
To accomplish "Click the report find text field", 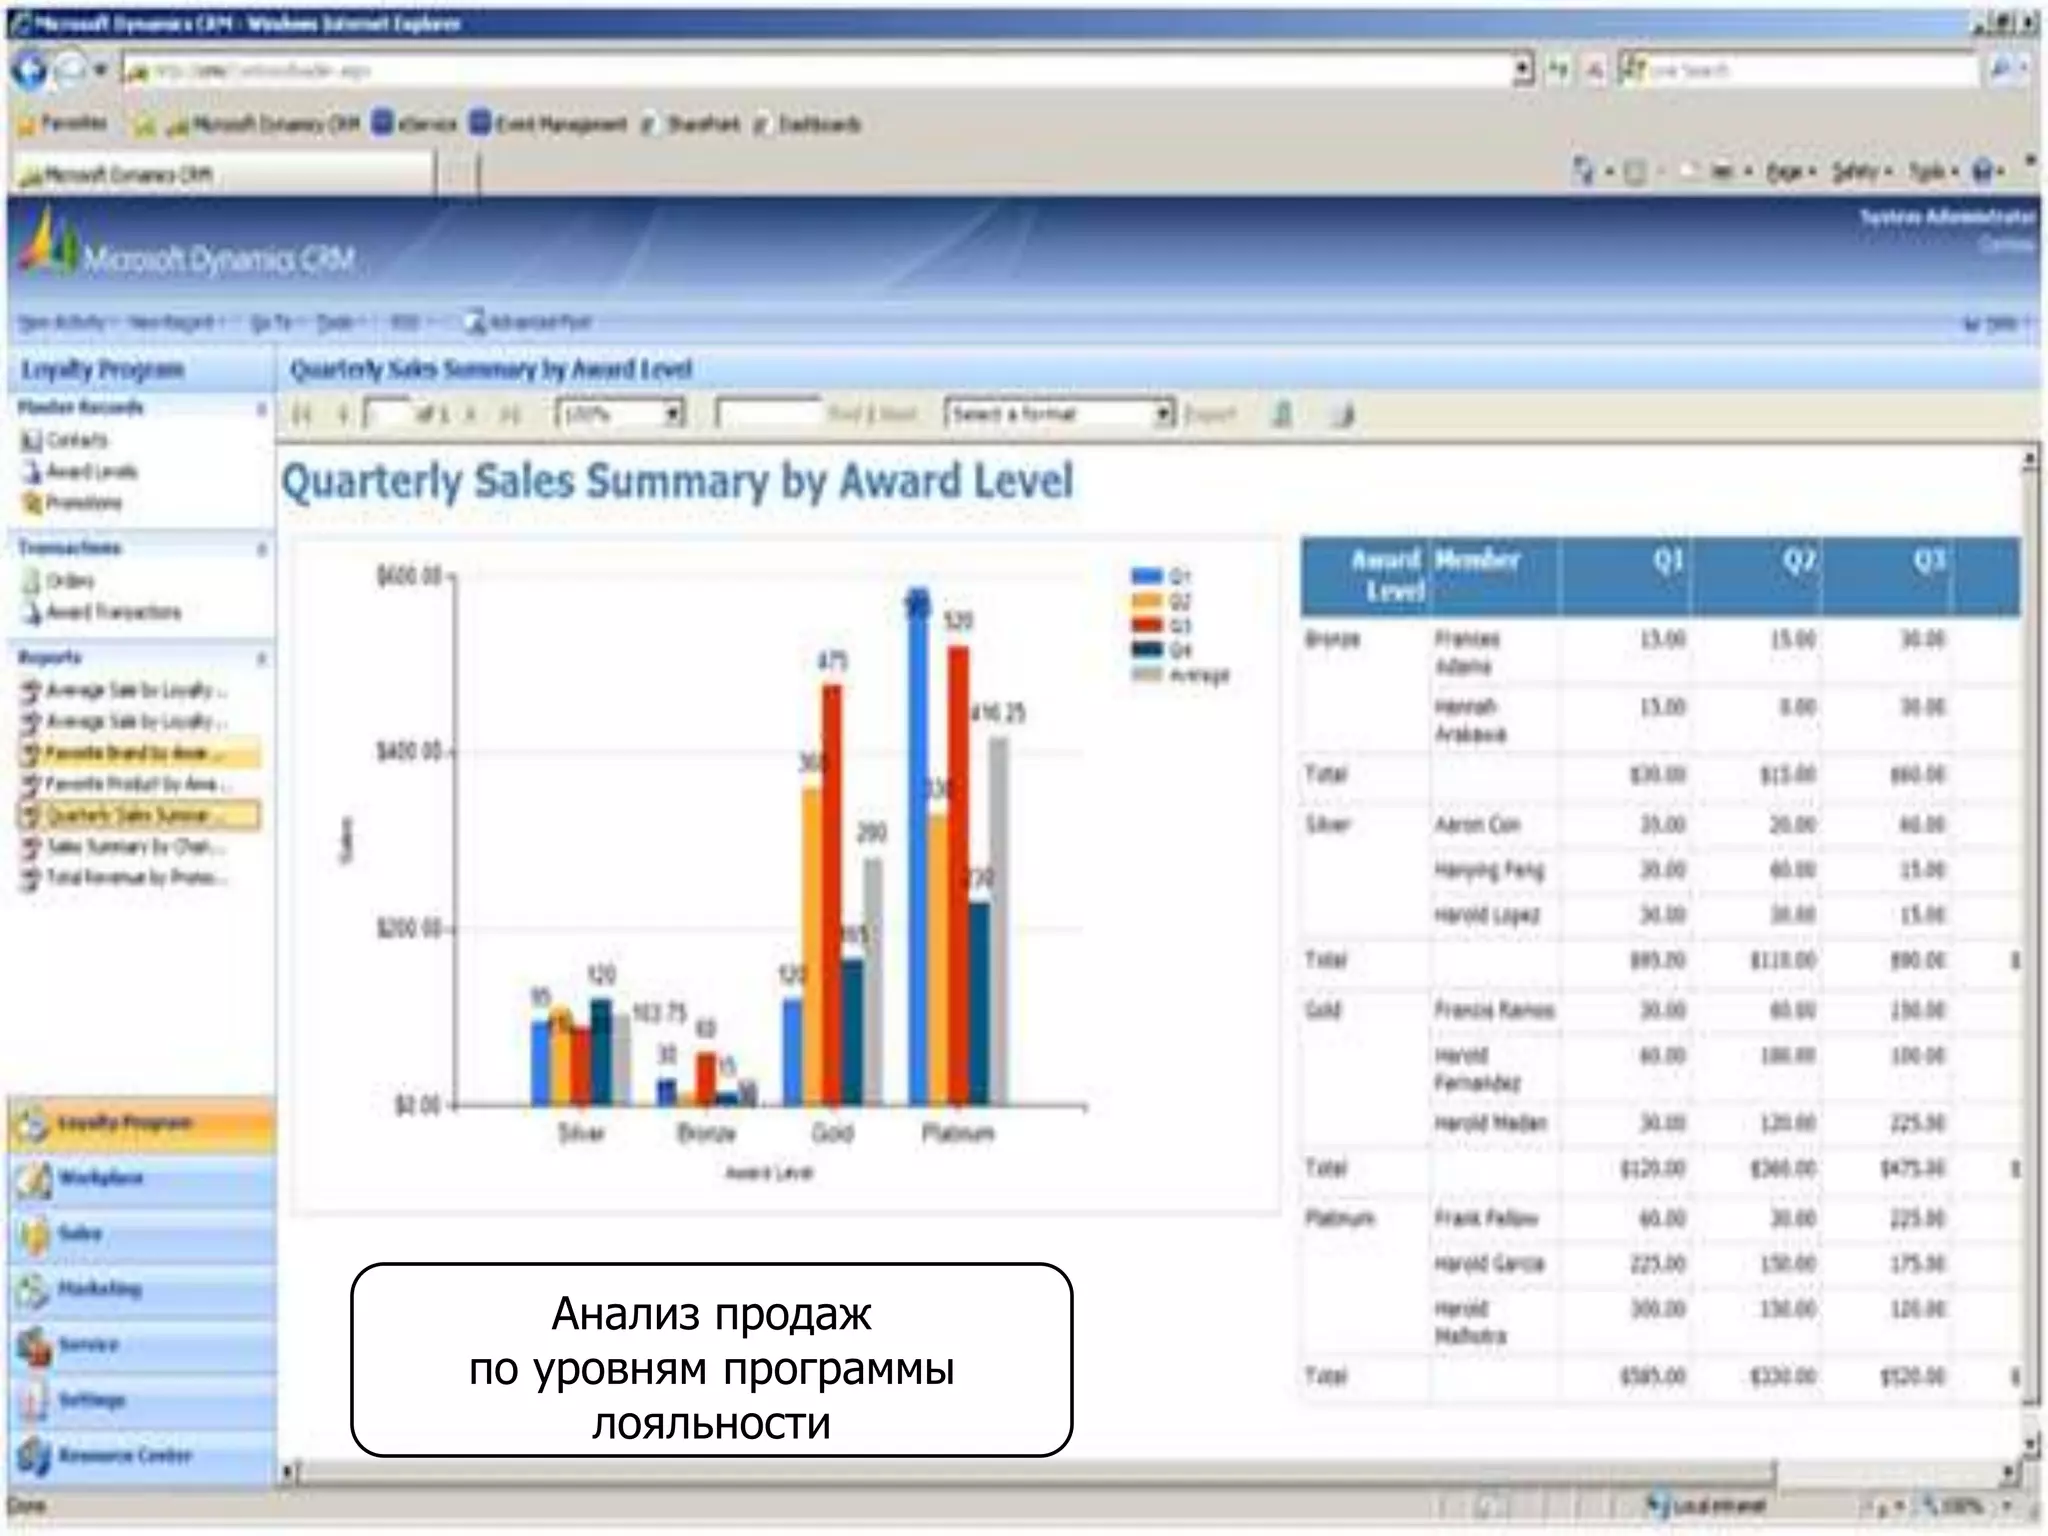I will [x=768, y=414].
